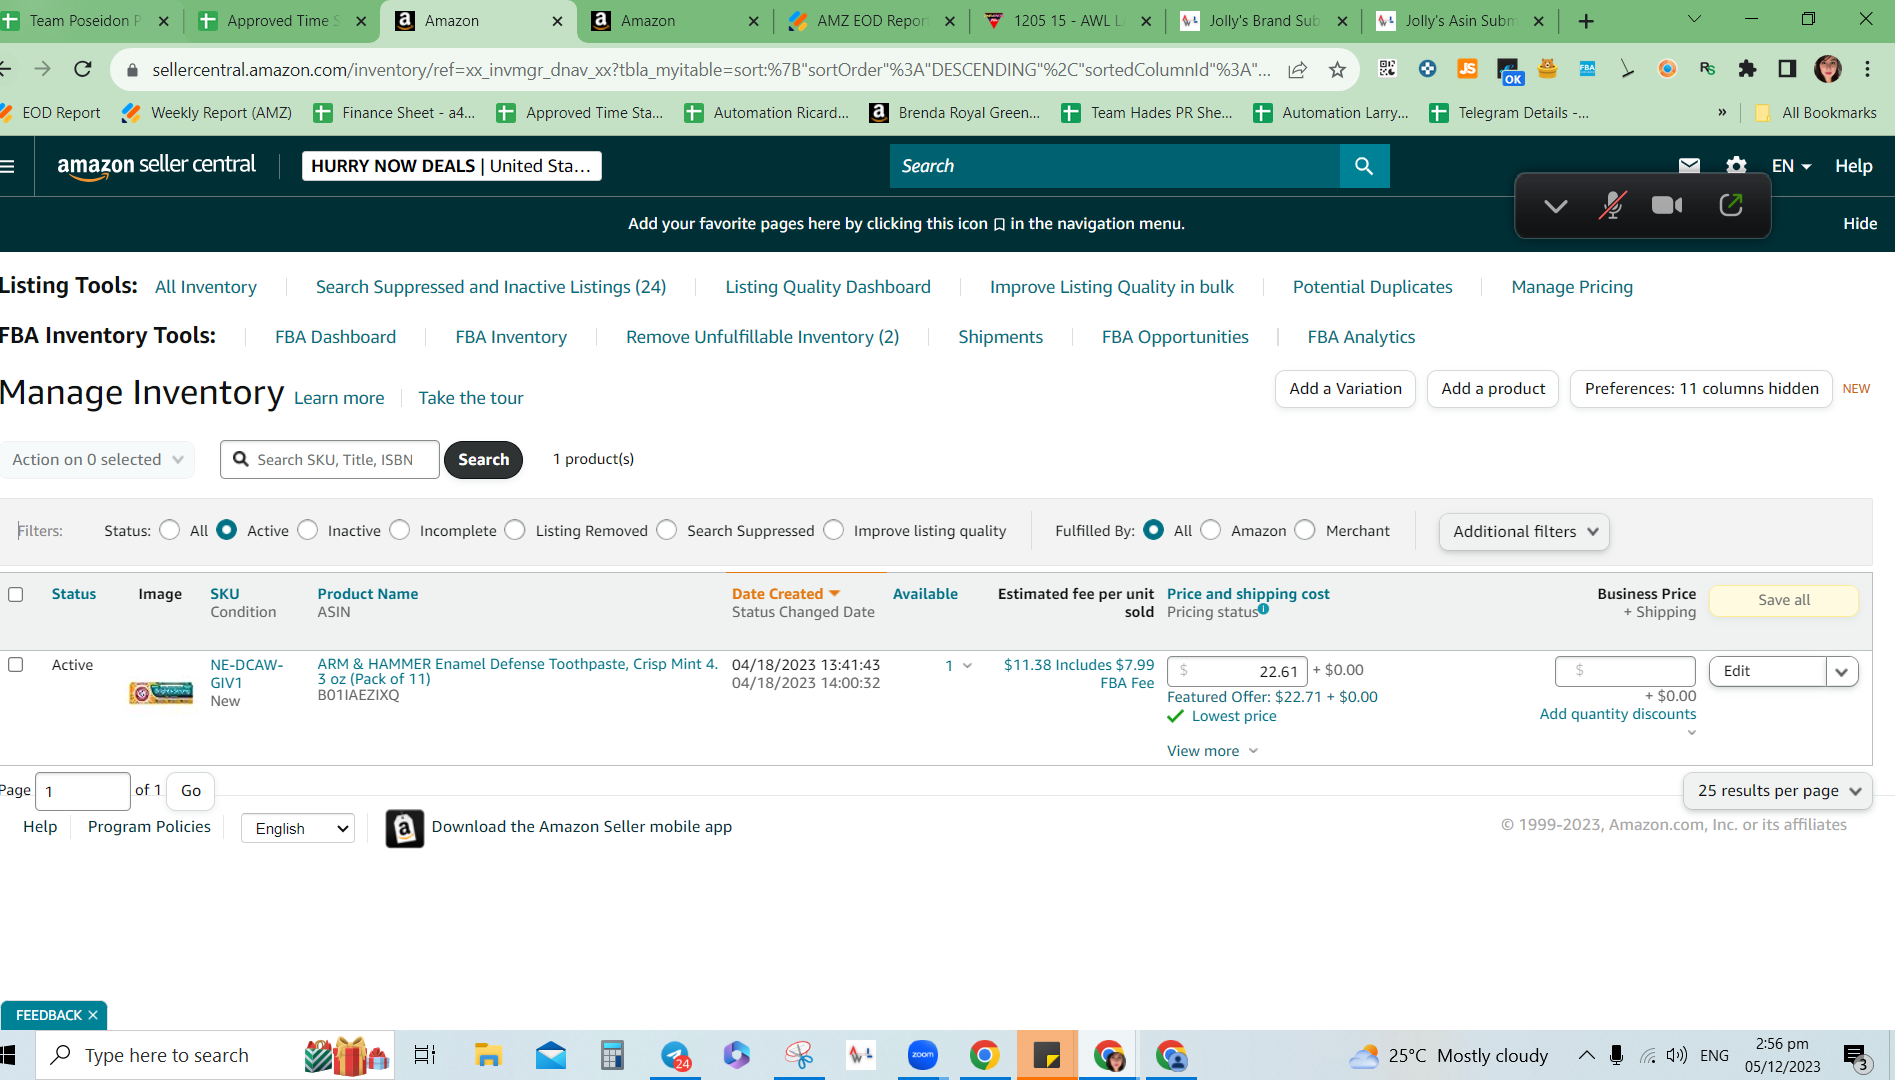Open the Chrome profile avatar
The height and width of the screenshot is (1080, 1895).
[1828, 68]
